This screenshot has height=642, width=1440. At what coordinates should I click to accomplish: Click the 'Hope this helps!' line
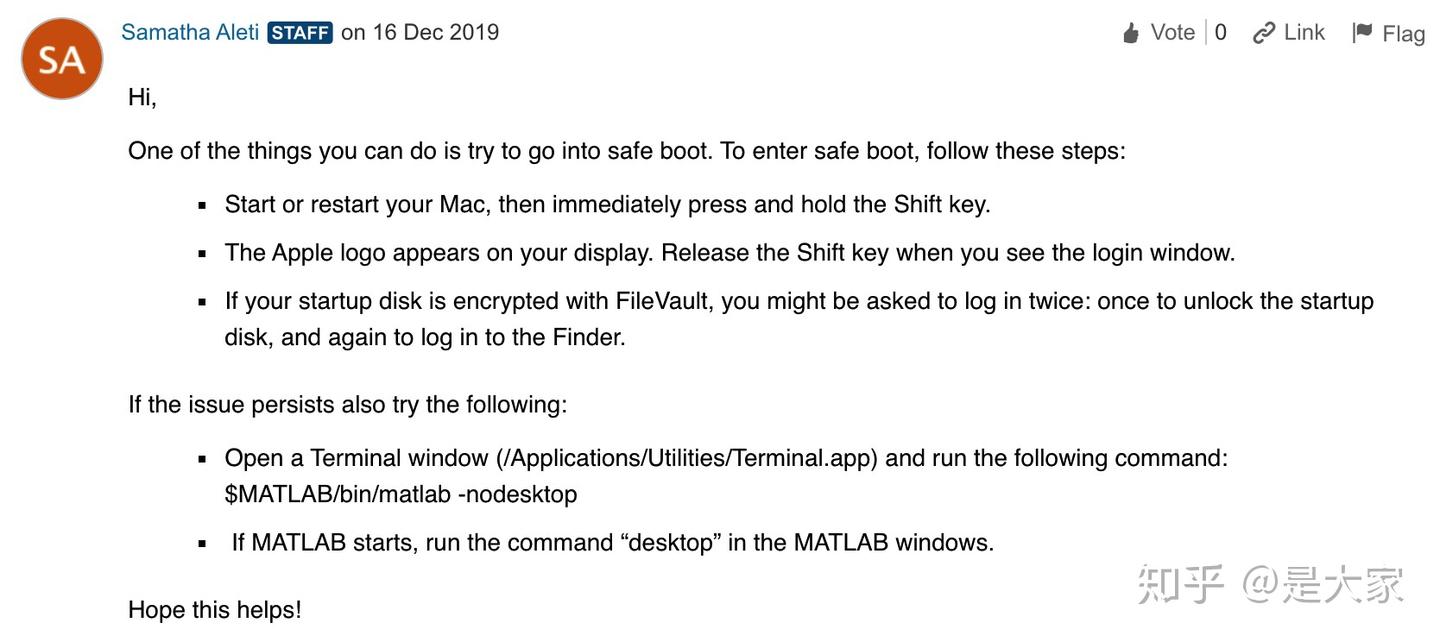pos(215,610)
